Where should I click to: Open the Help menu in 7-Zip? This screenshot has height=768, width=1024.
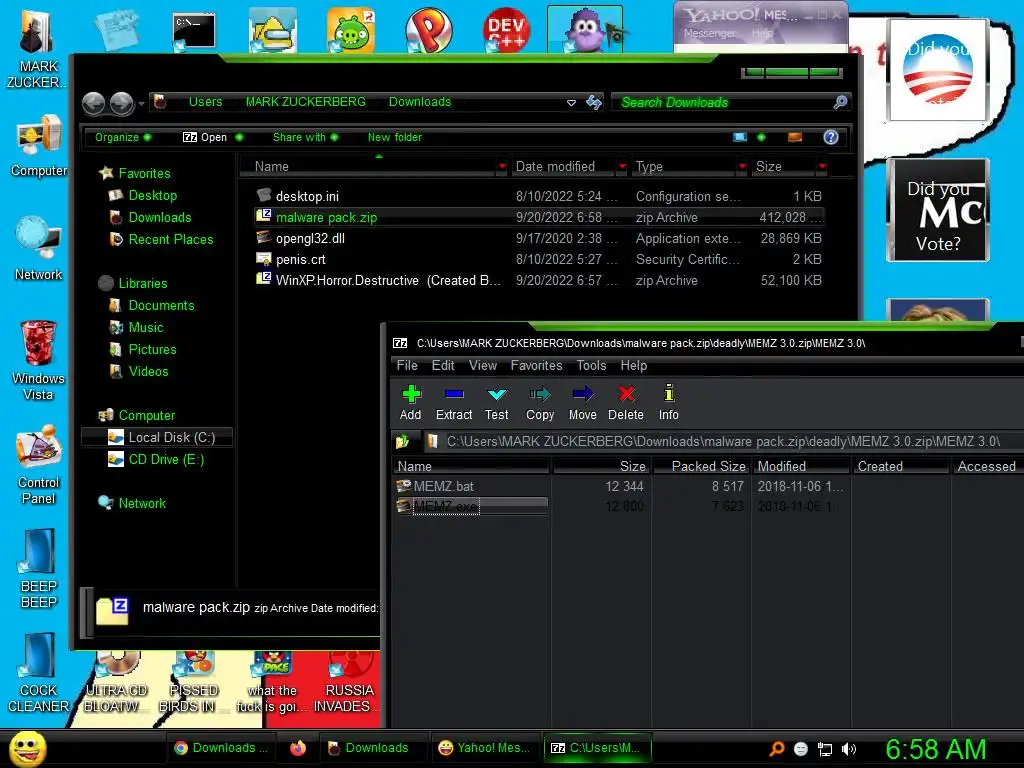point(633,366)
